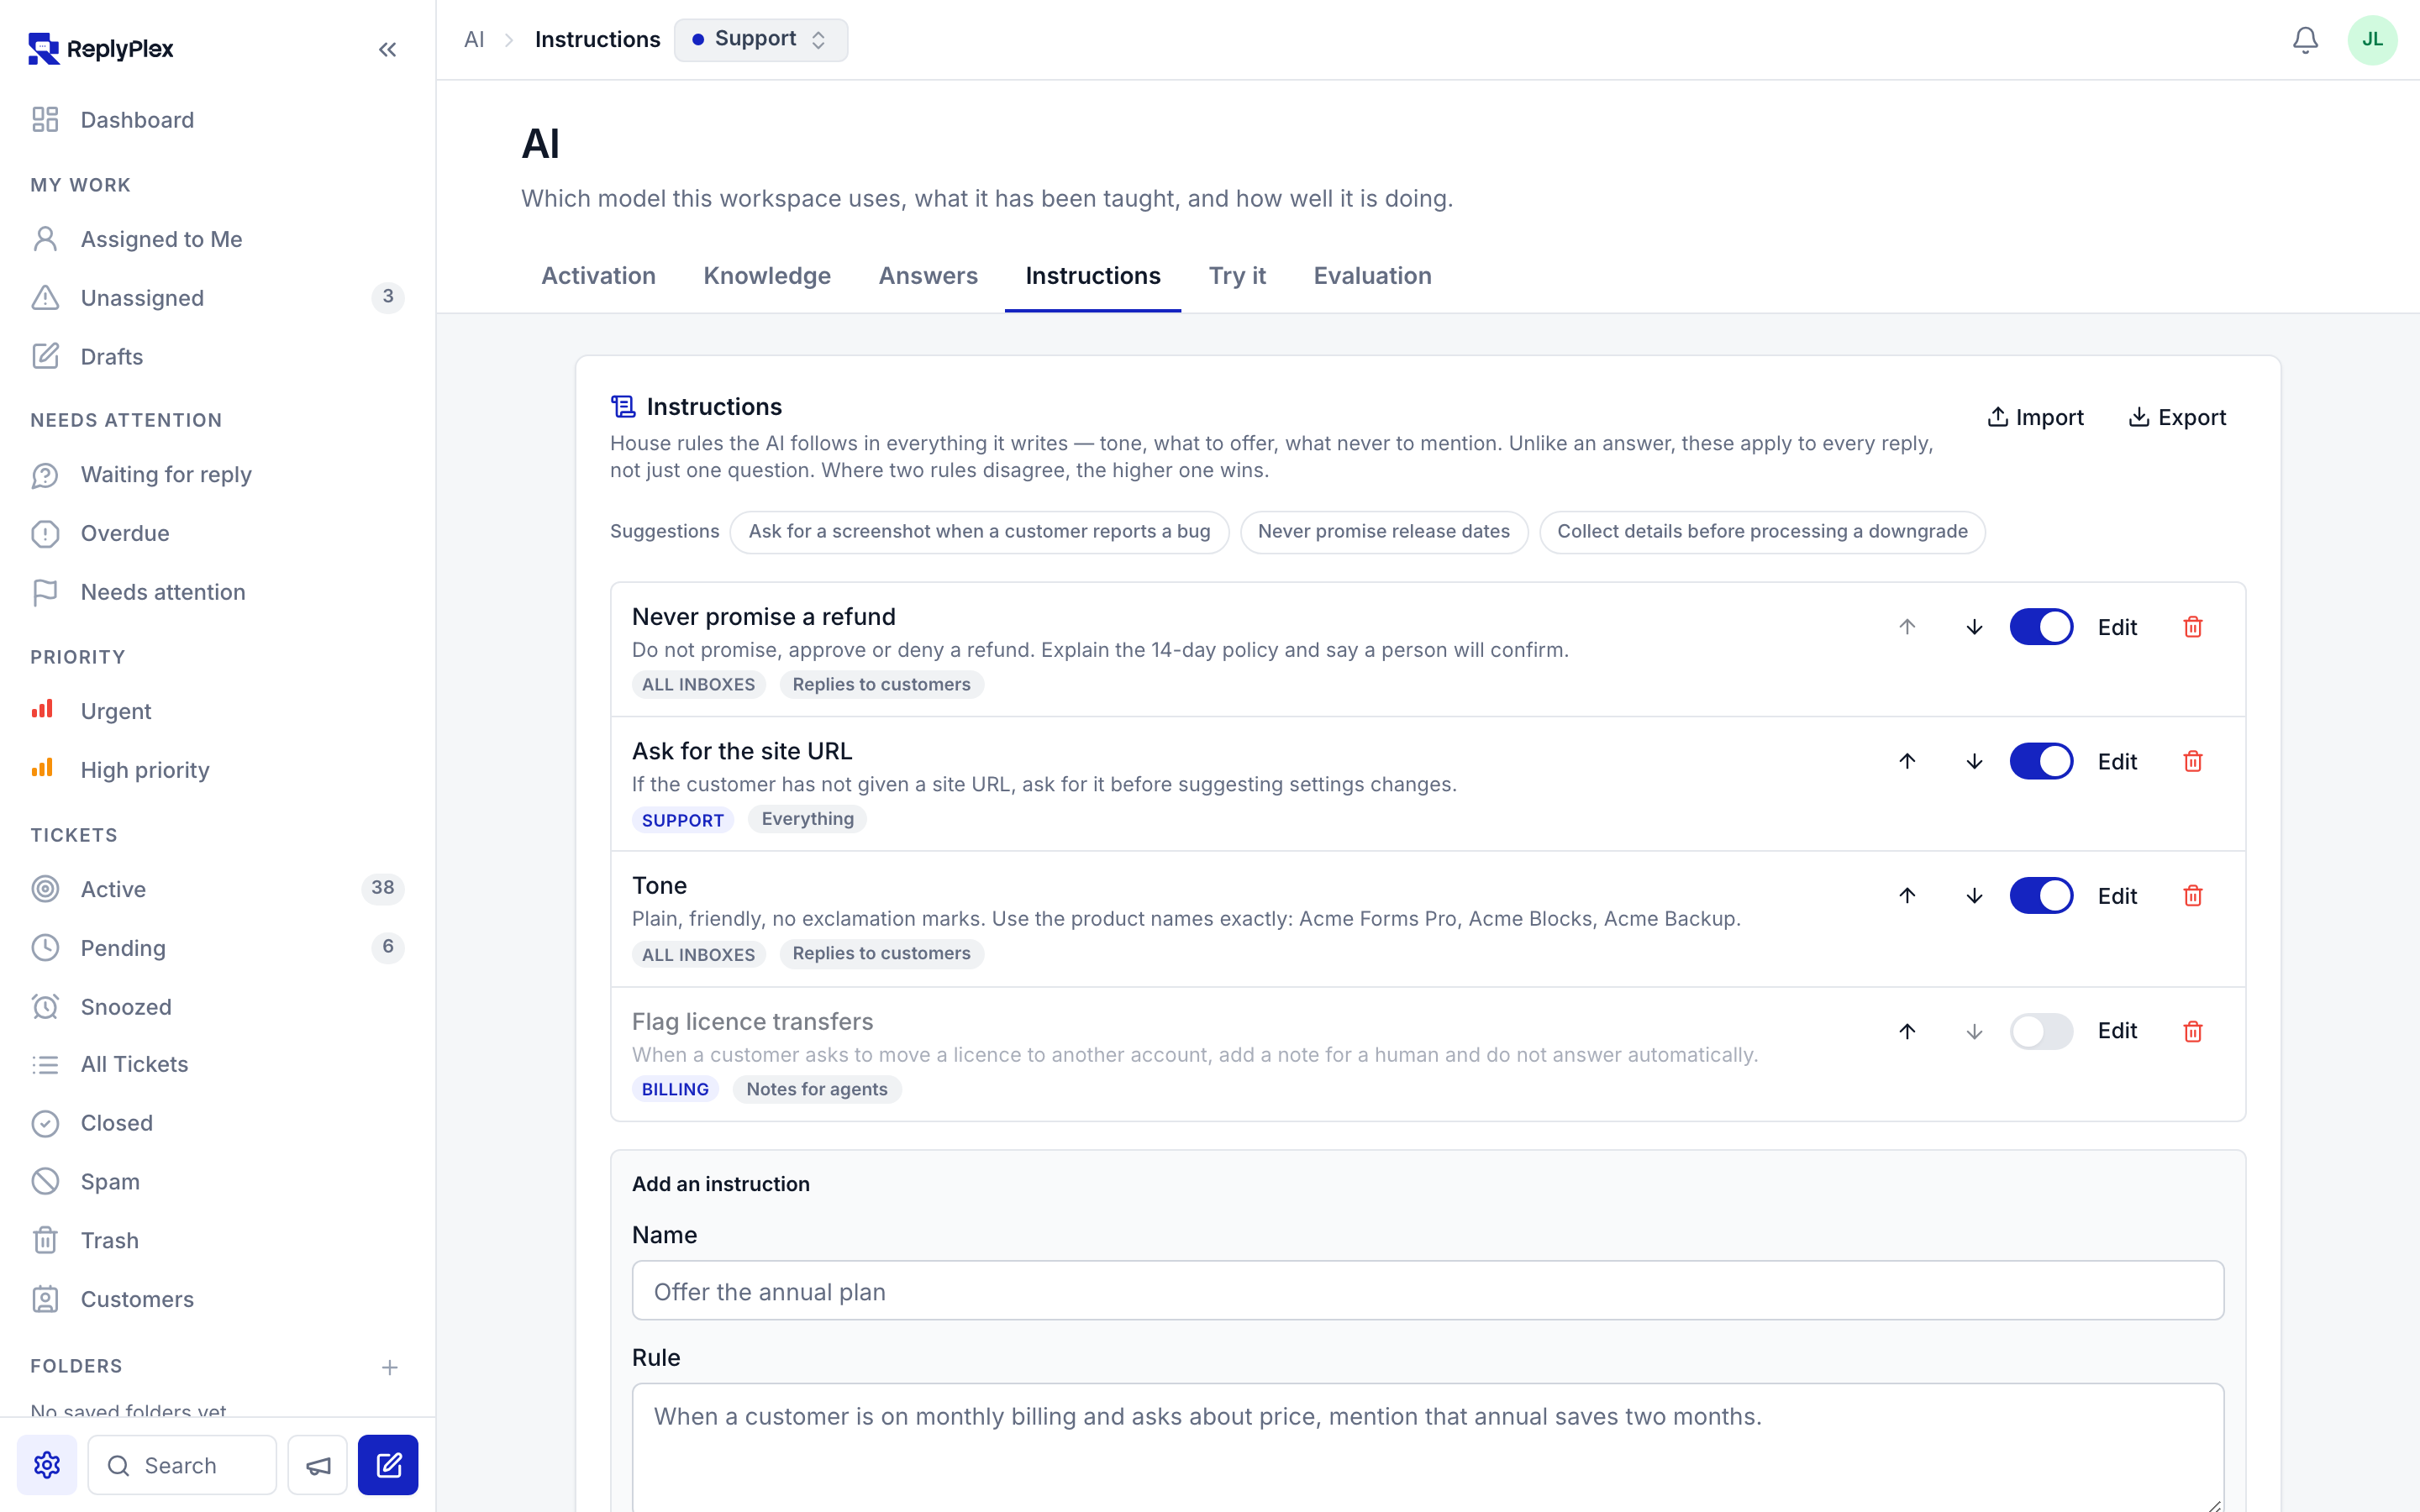Click the megaphone announcements icon
The image size is (2420, 1512).
tap(318, 1465)
